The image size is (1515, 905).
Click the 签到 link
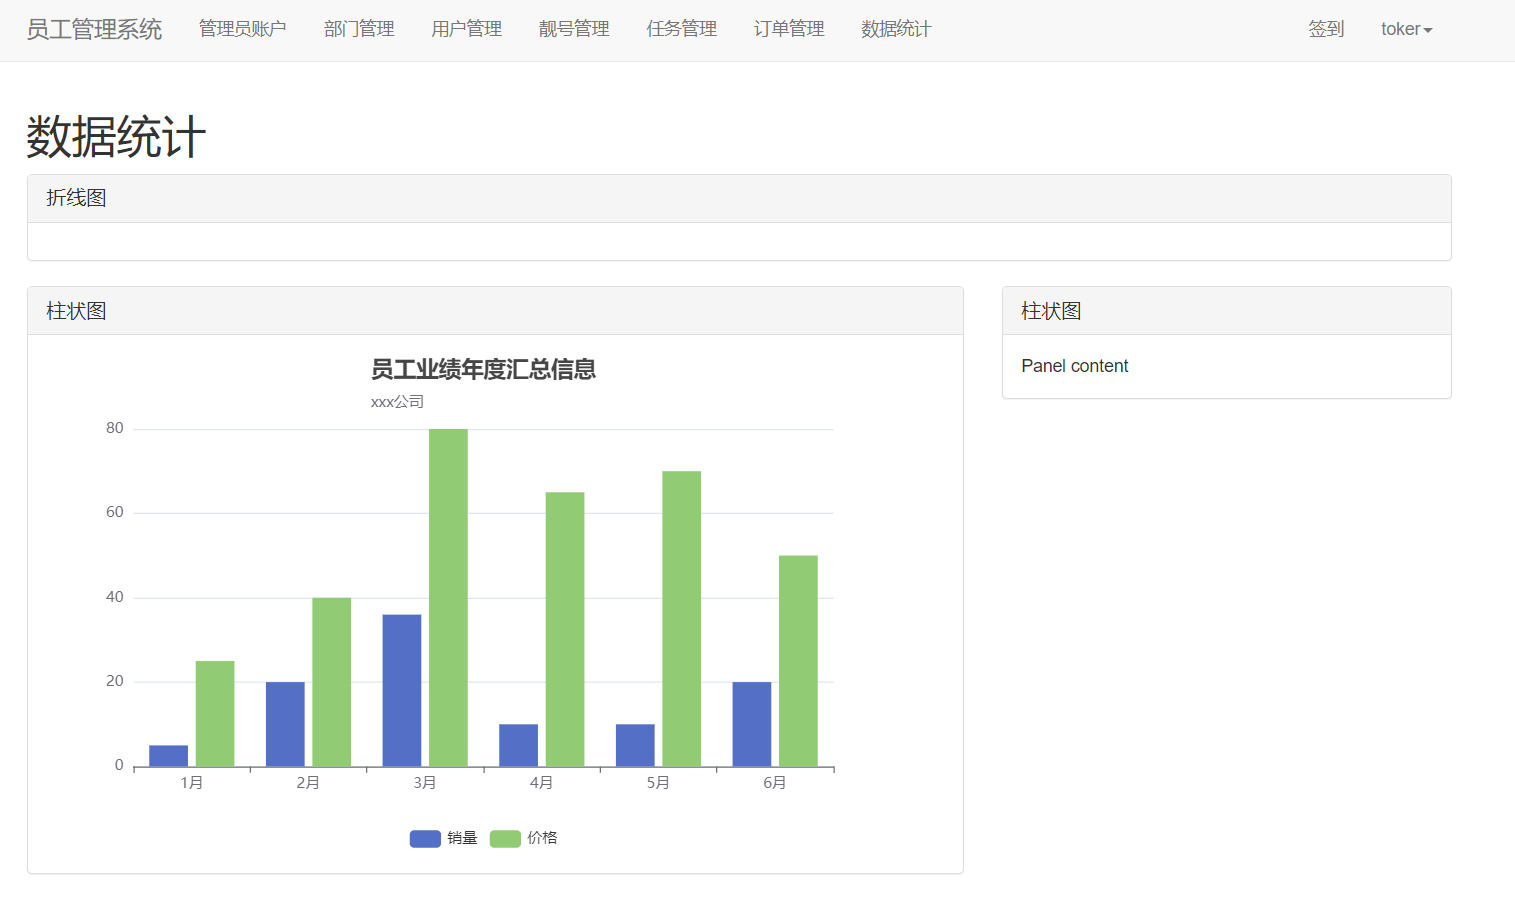coord(1326,29)
